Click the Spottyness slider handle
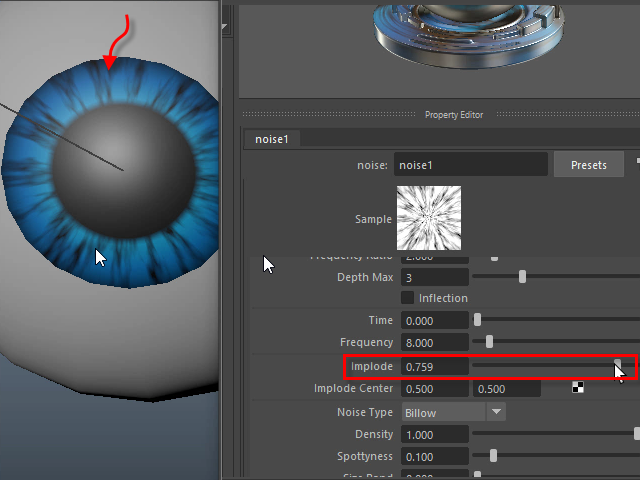 pyautogui.click(x=493, y=456)
